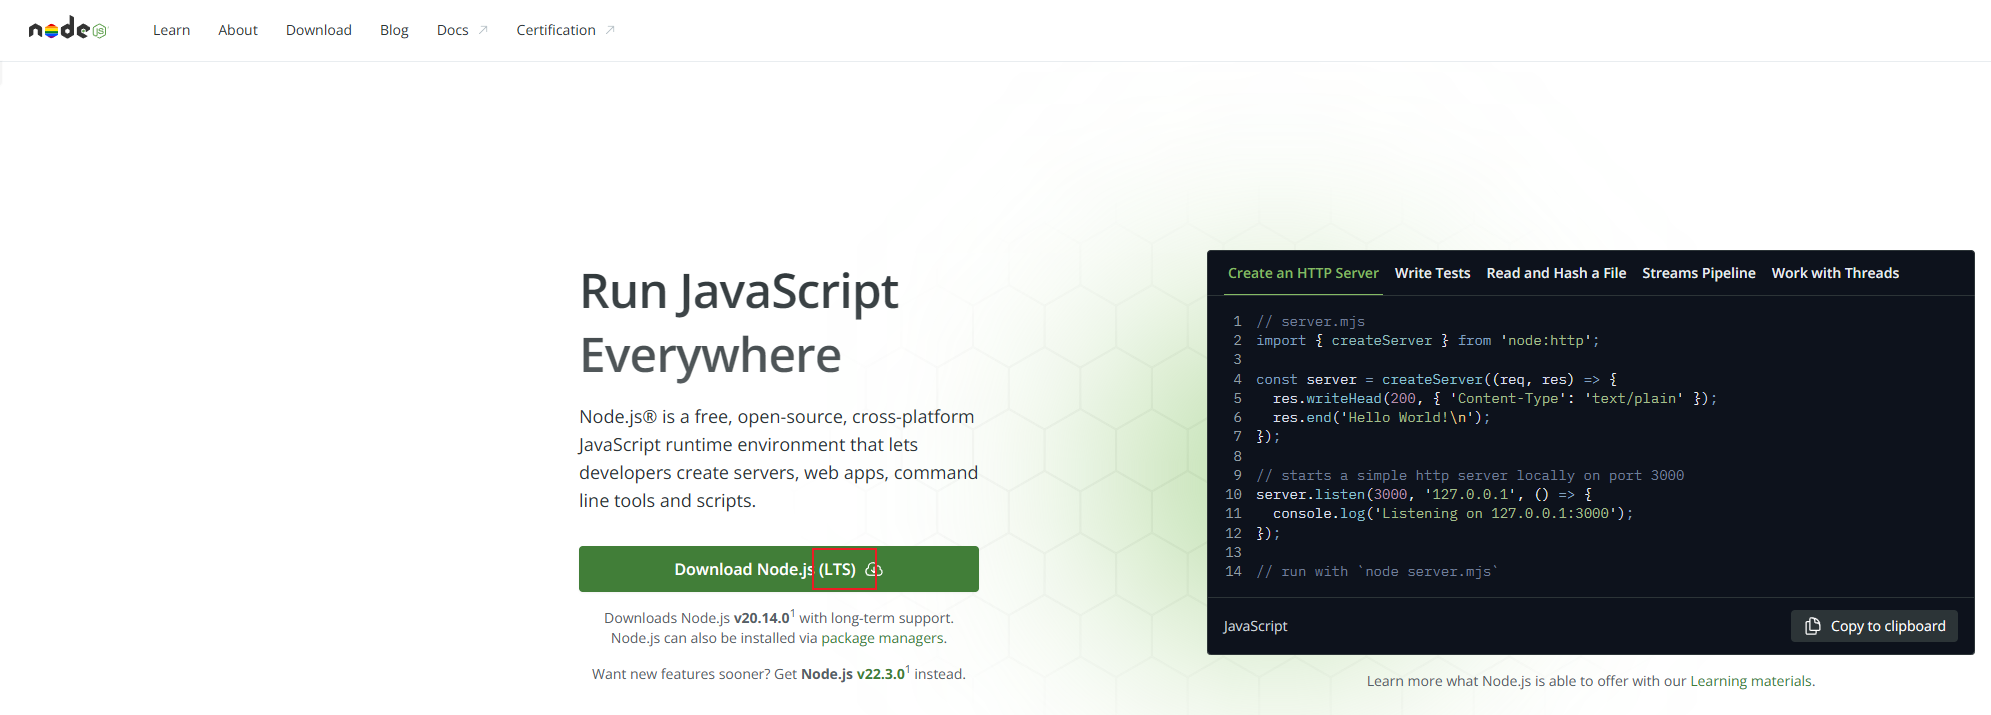This screenshot has width=1991, height=715.
Task: Switch to the Write Tests tab
Action: 1432,273
